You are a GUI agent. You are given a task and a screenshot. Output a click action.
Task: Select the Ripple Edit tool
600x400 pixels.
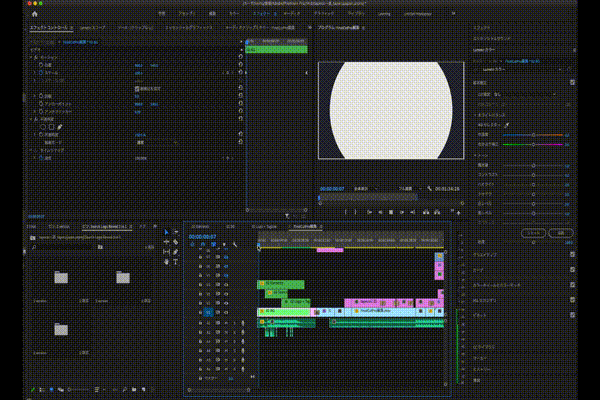coord(166,242)
